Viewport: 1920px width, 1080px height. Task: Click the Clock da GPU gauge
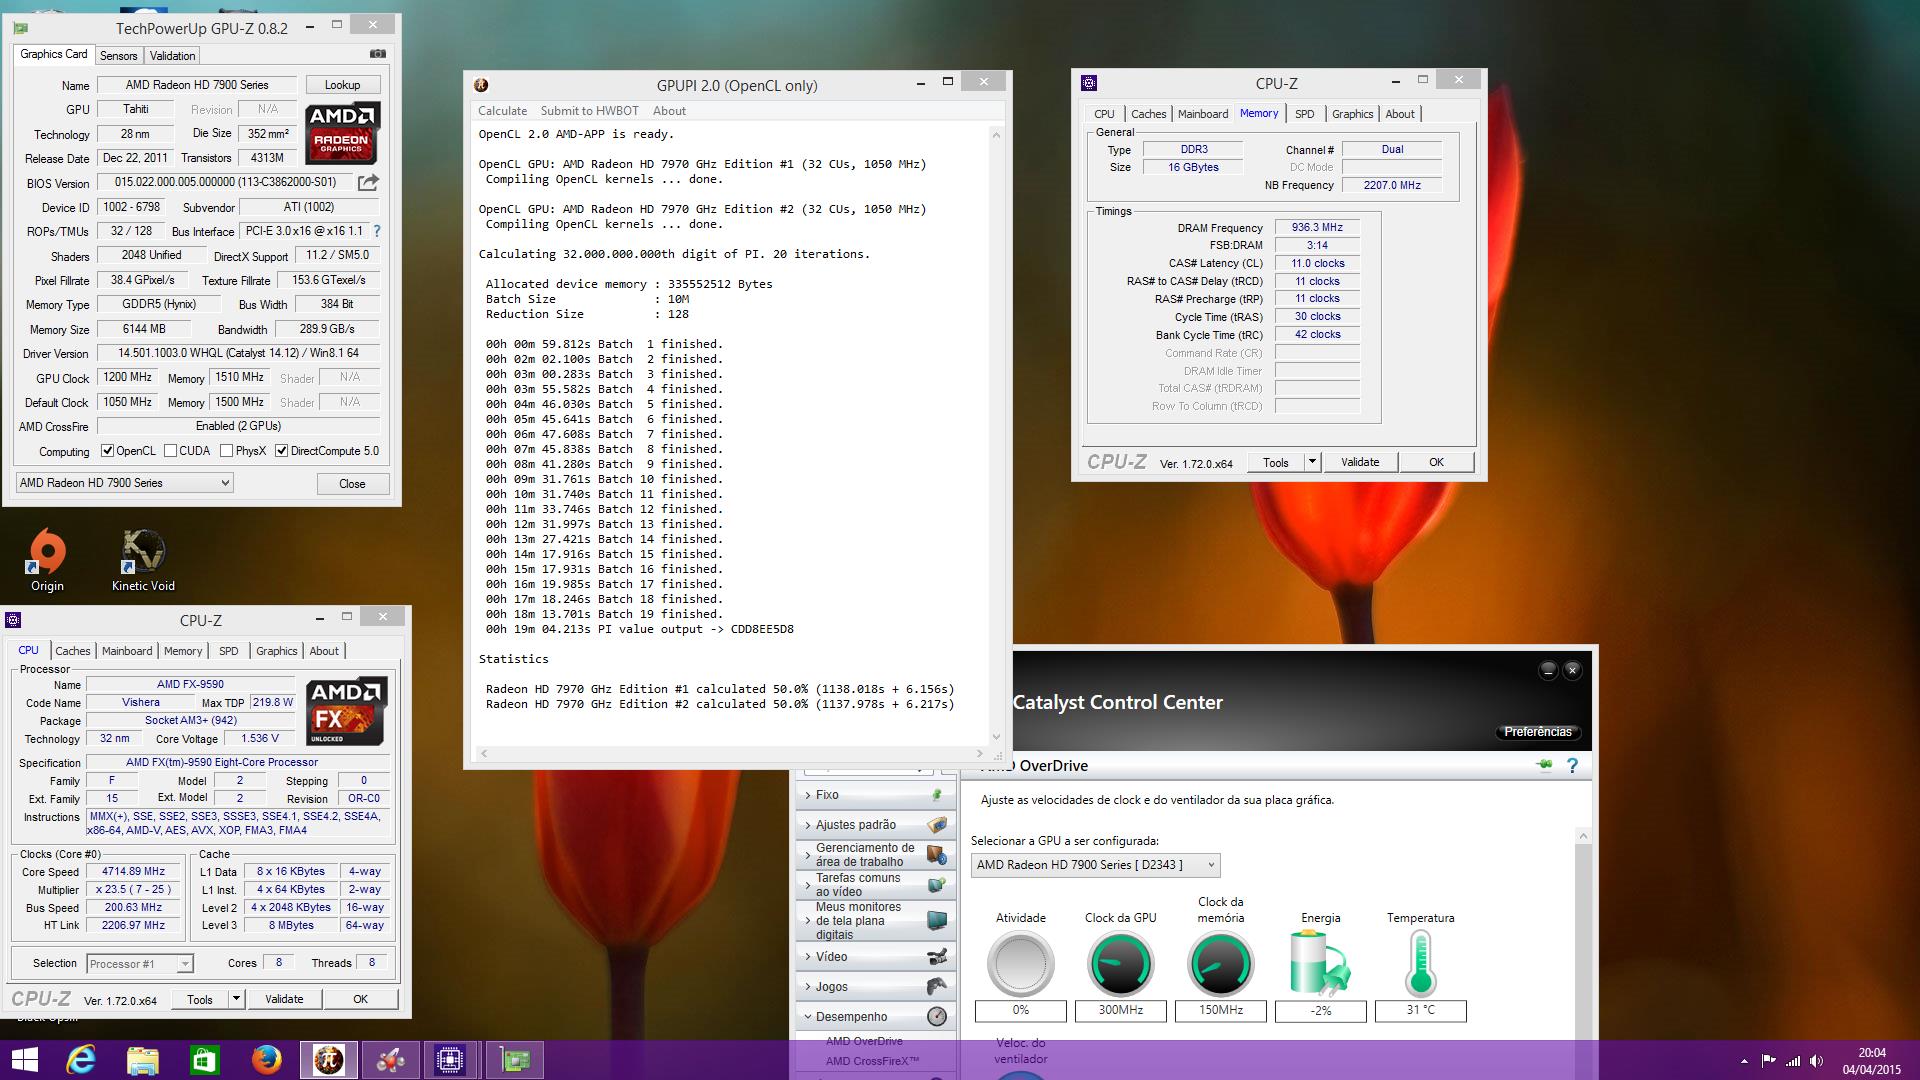[x=1120, y=963]
